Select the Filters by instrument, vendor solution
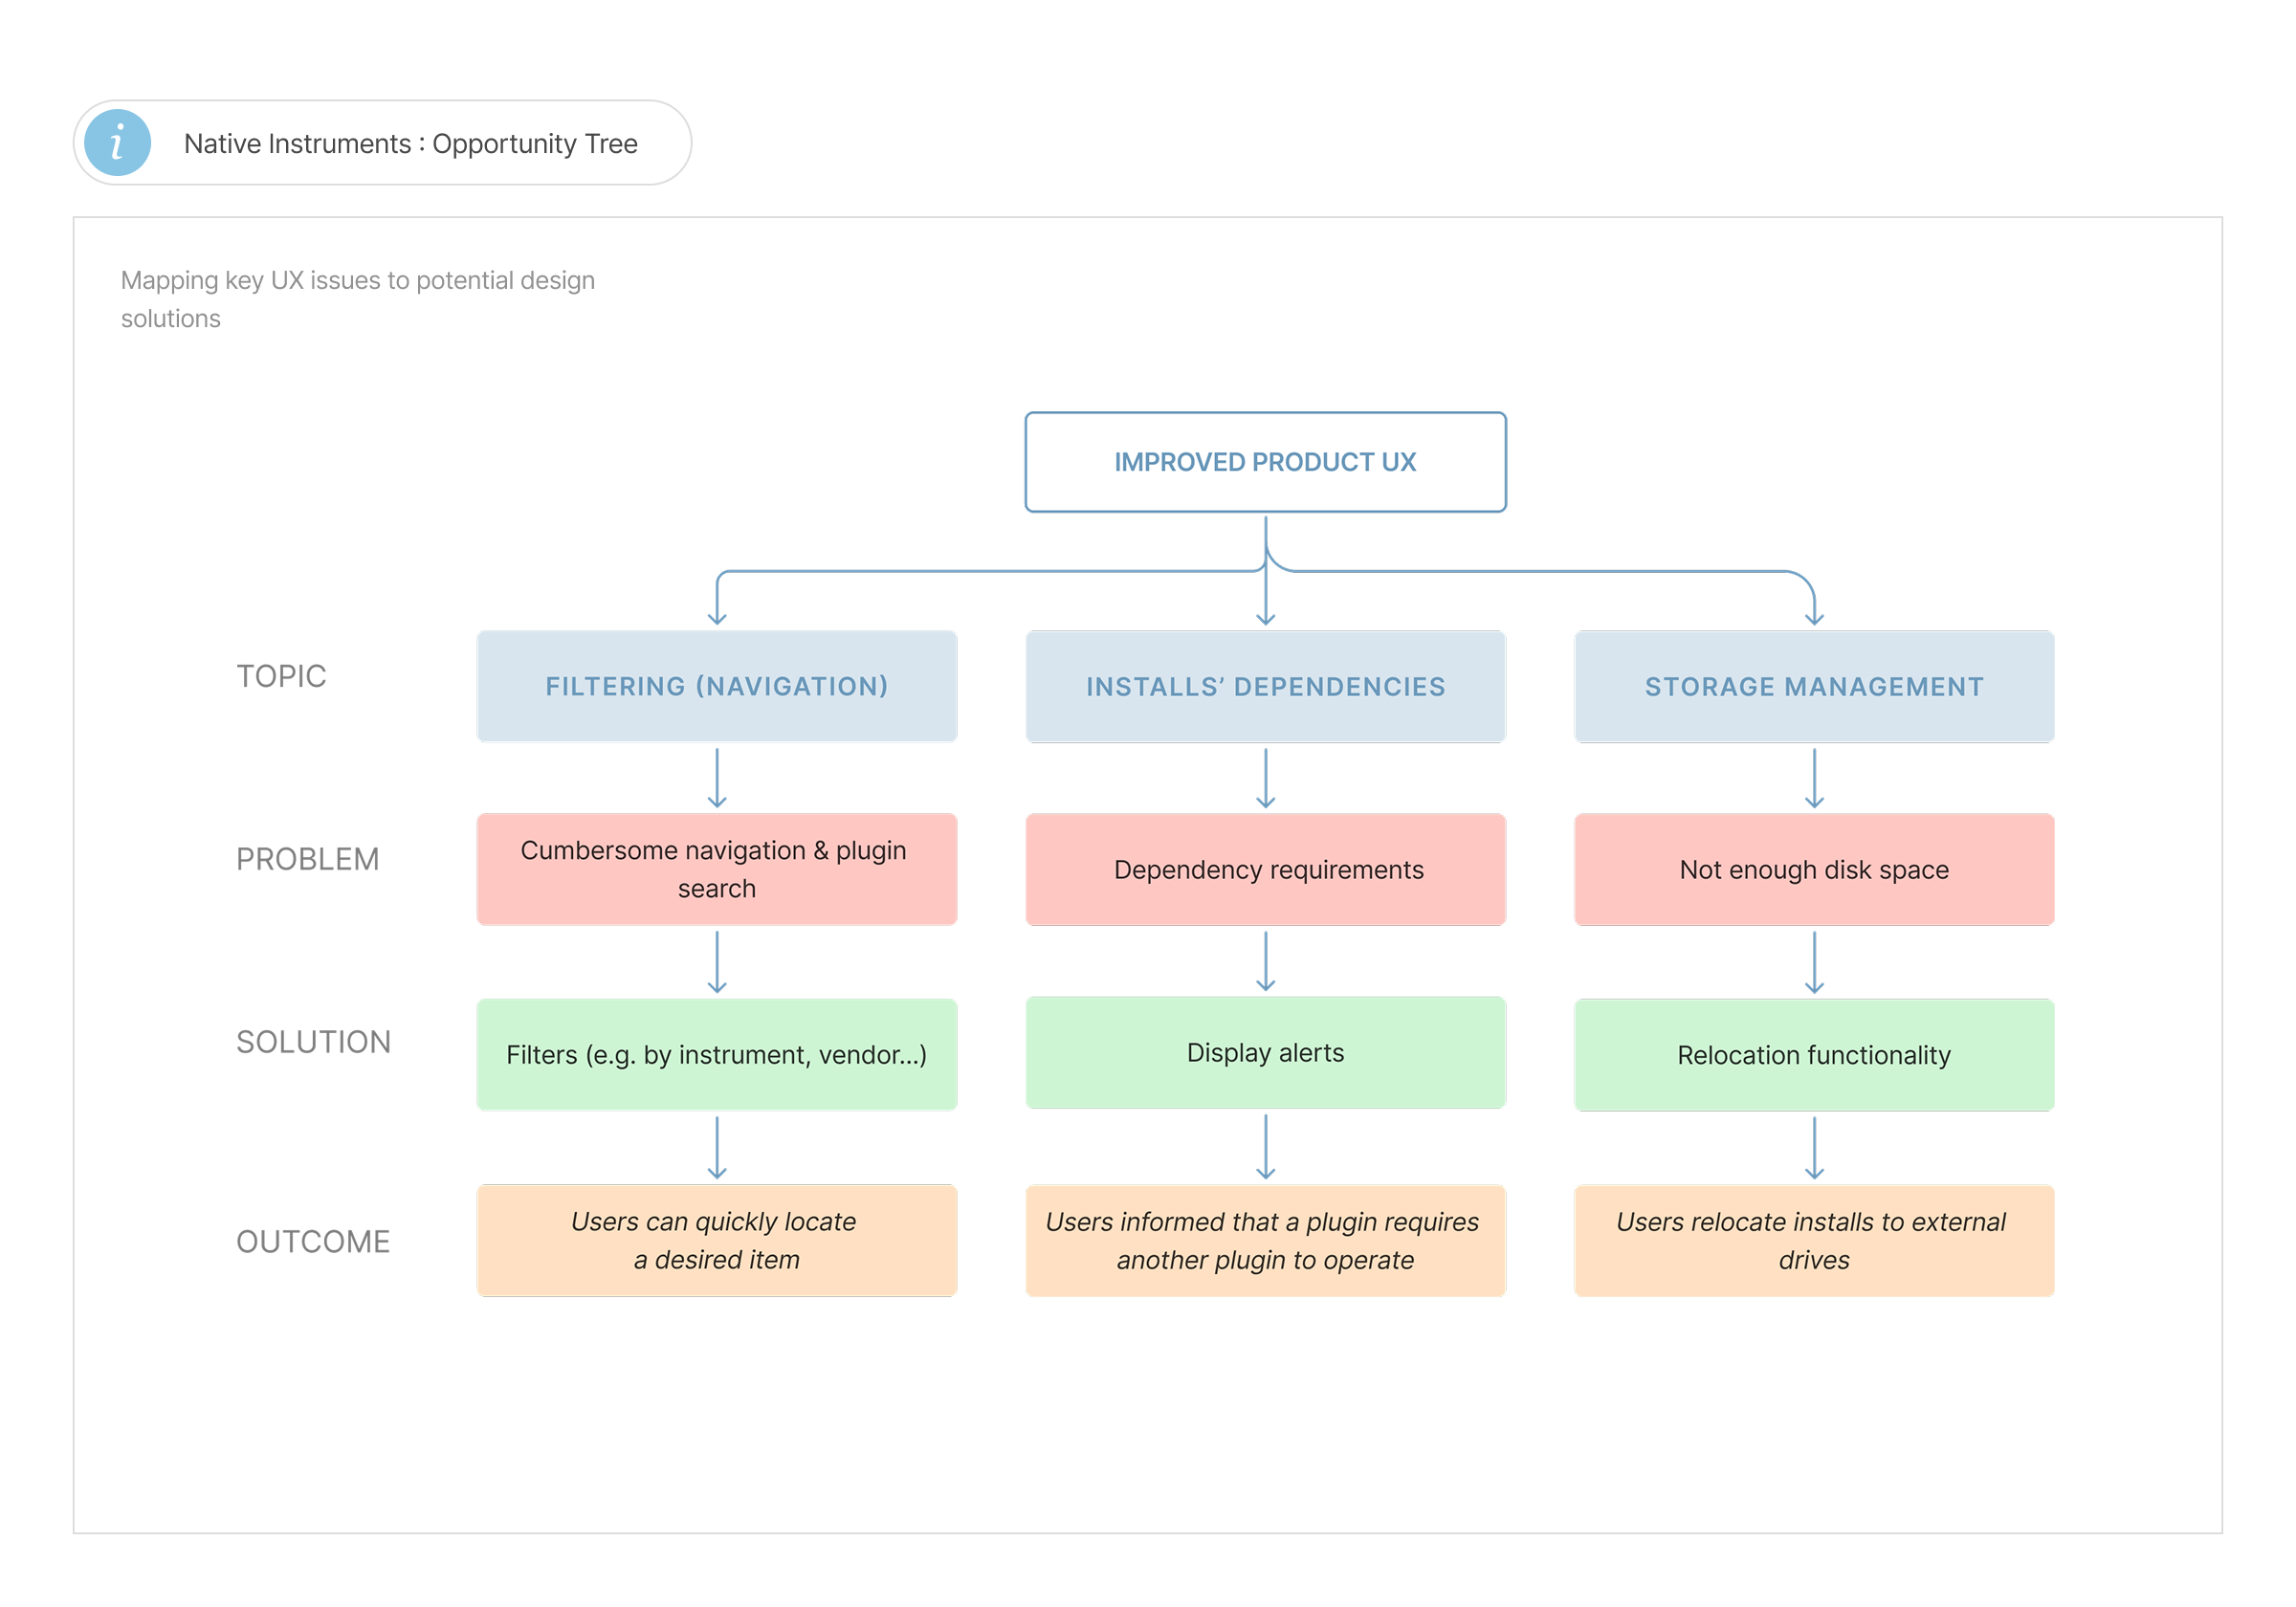Screen dimensions: 2296x1607 coord(717,1055)
